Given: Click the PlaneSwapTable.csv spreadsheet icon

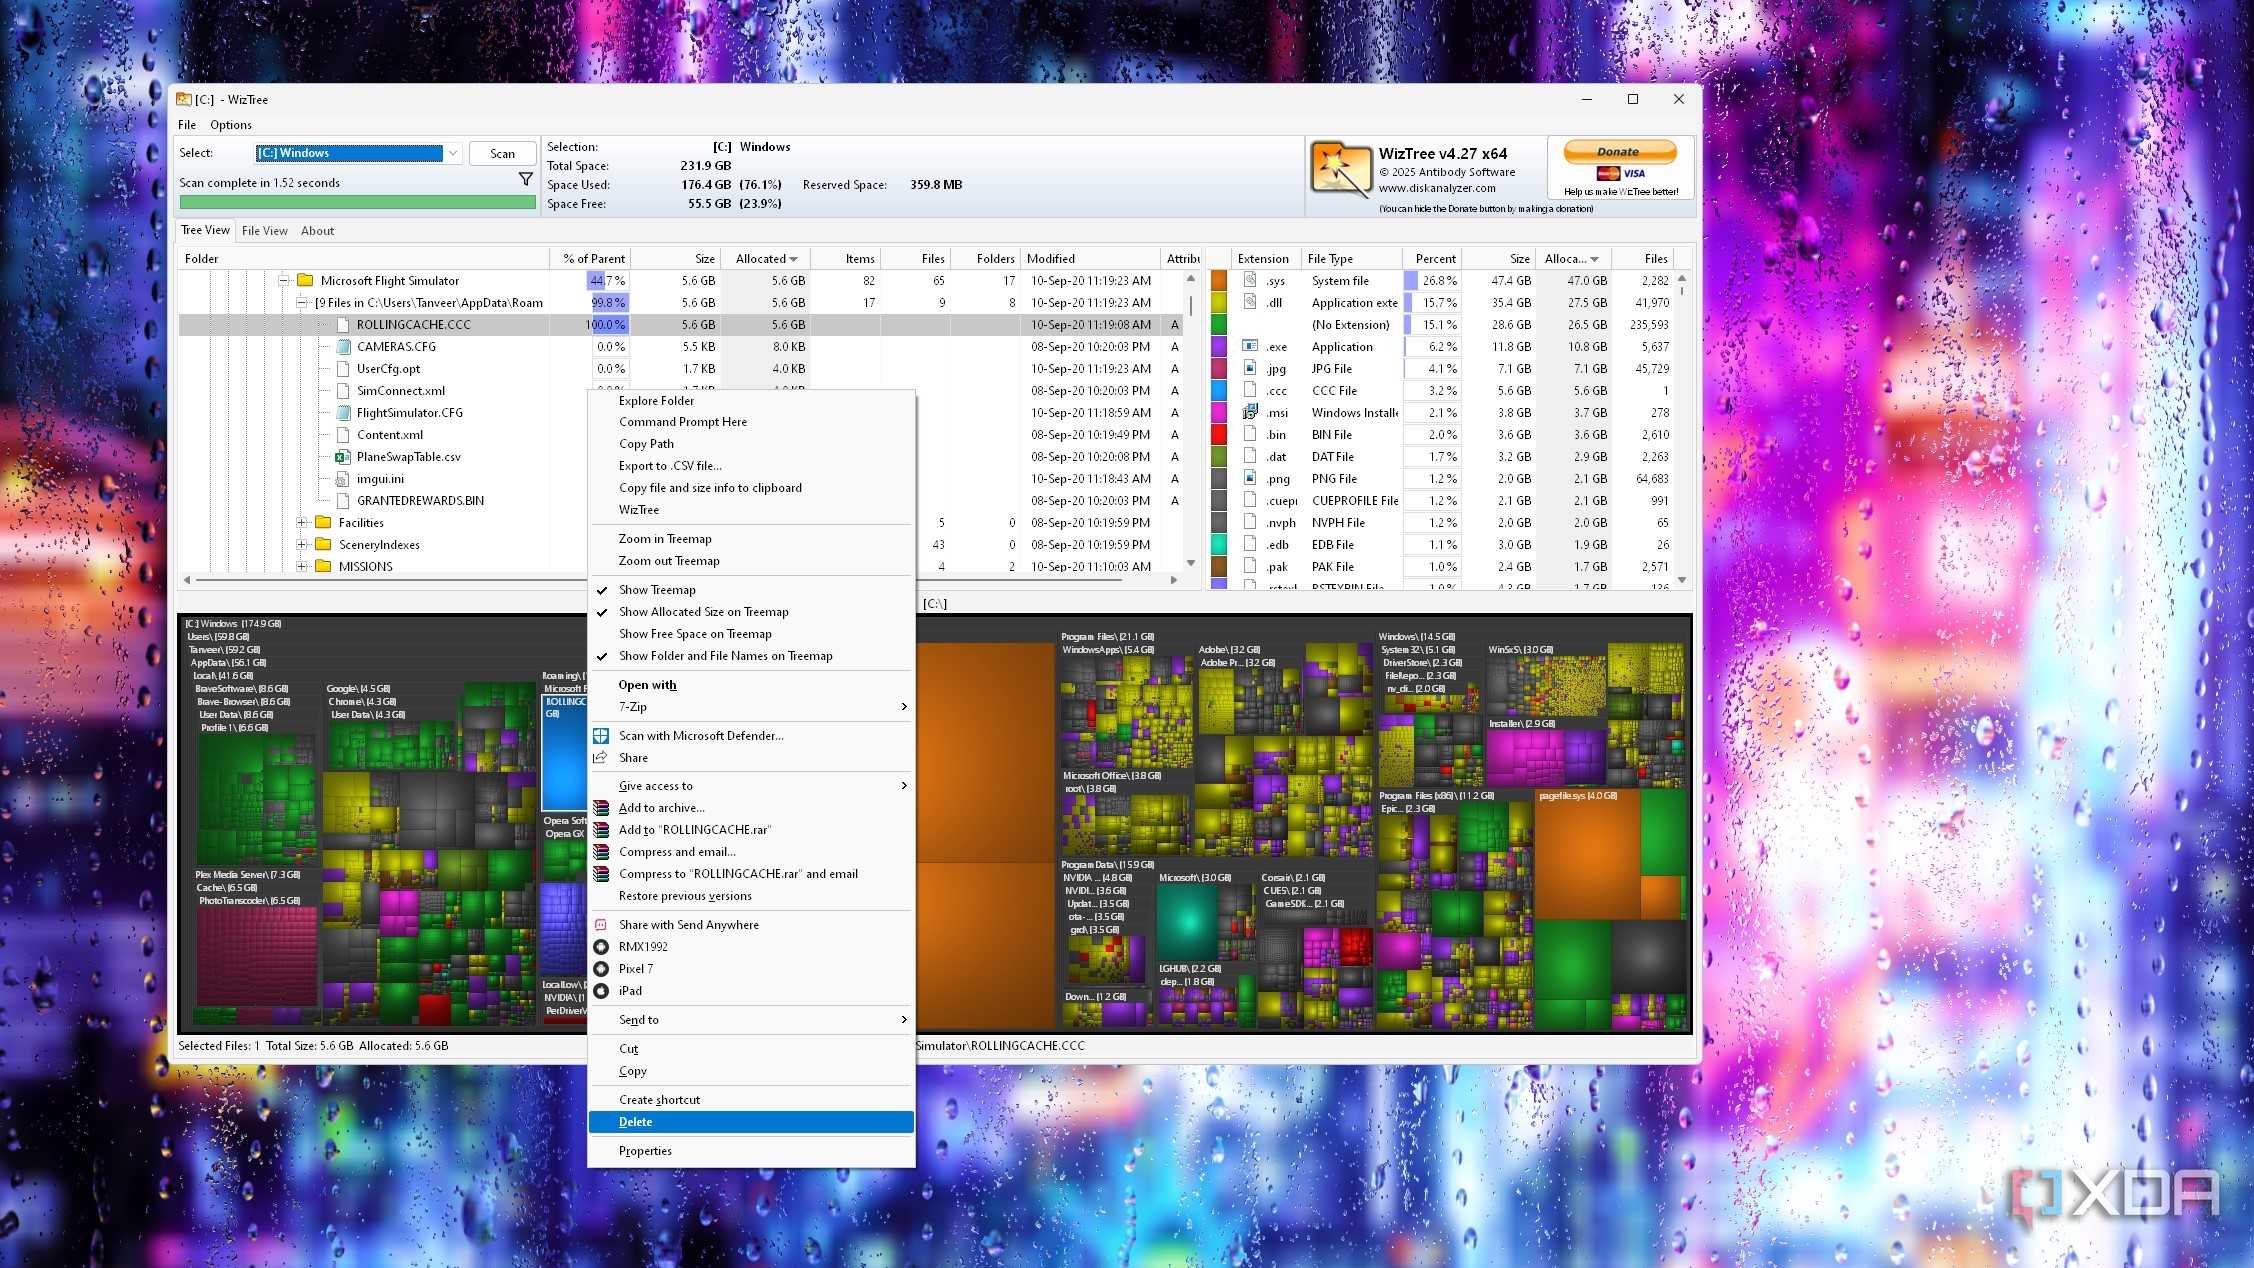Looking at the screenshot, I should click(342, 457).
